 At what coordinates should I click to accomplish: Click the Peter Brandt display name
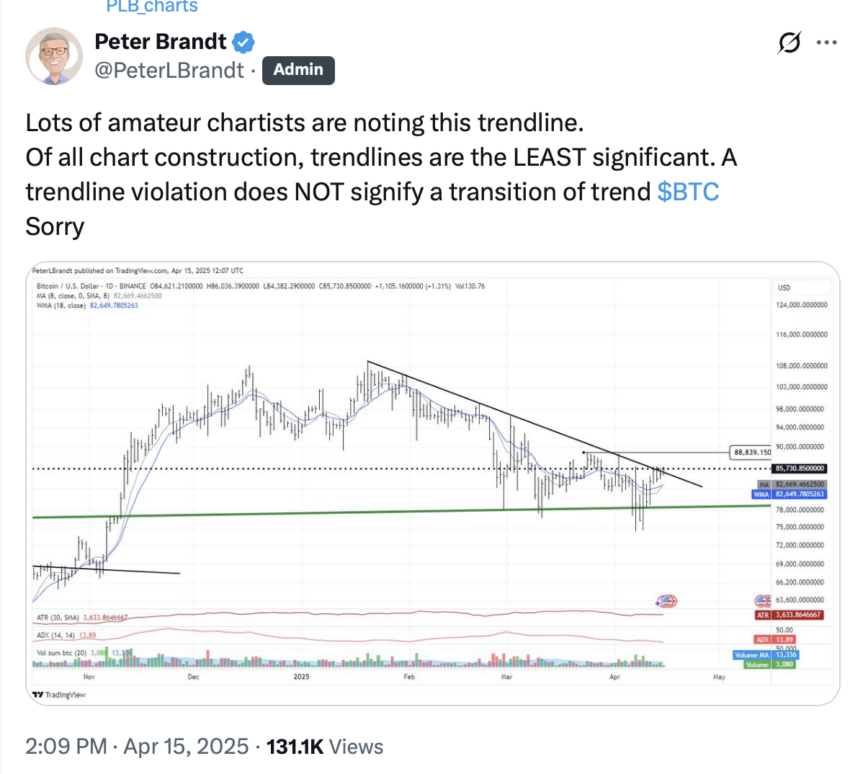160,42
